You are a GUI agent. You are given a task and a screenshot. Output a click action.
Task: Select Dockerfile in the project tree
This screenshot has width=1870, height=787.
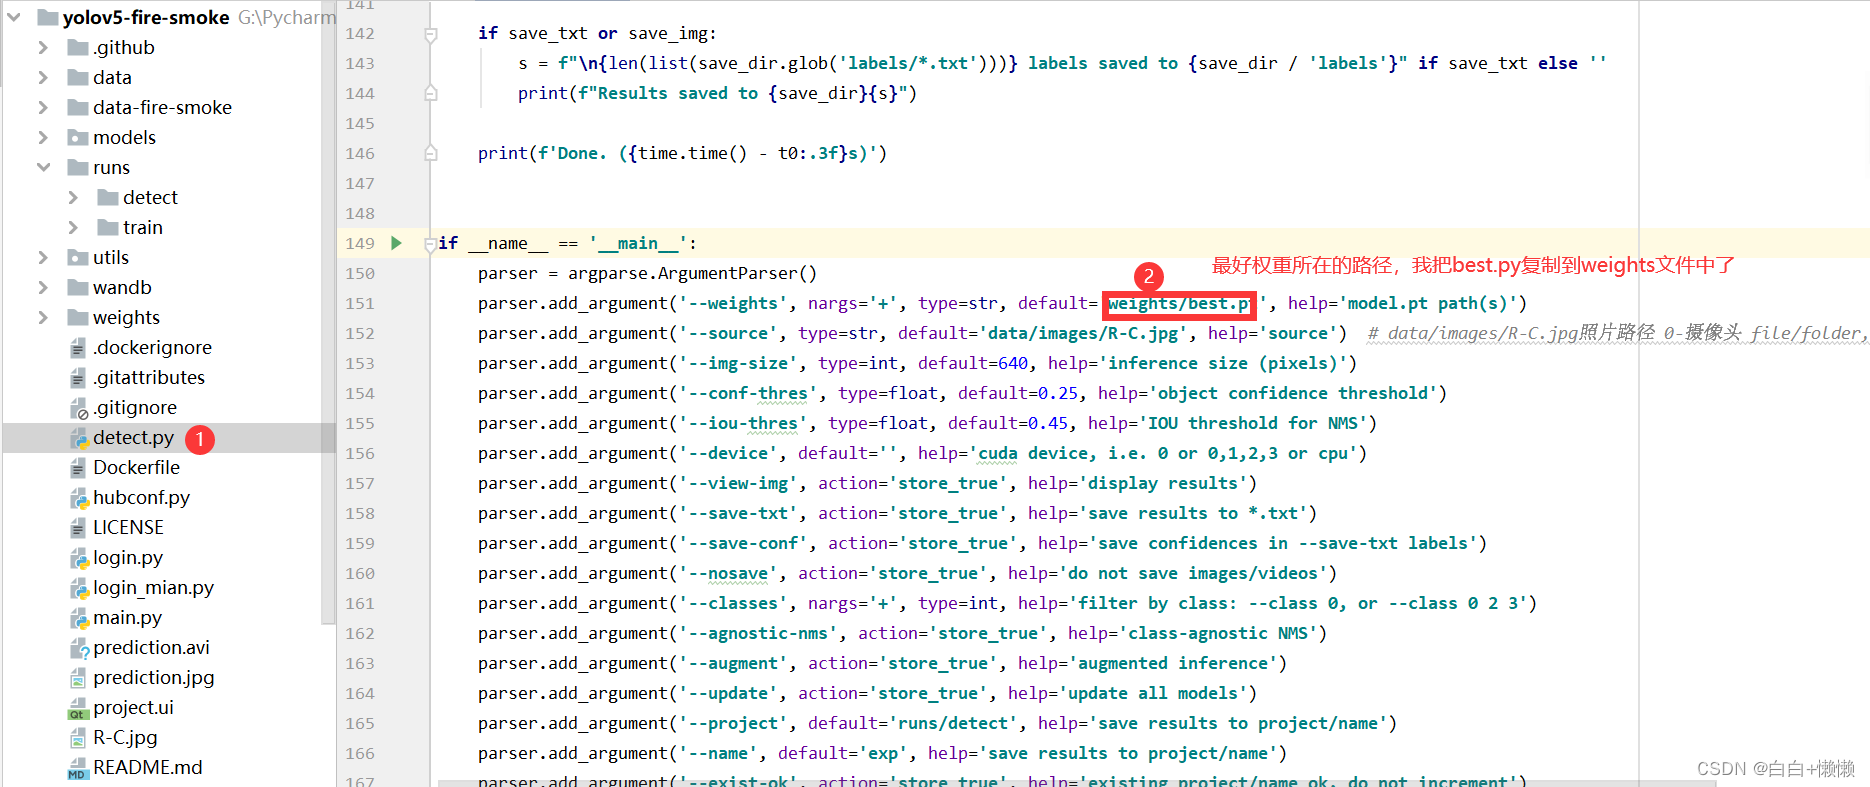point(136,467)
